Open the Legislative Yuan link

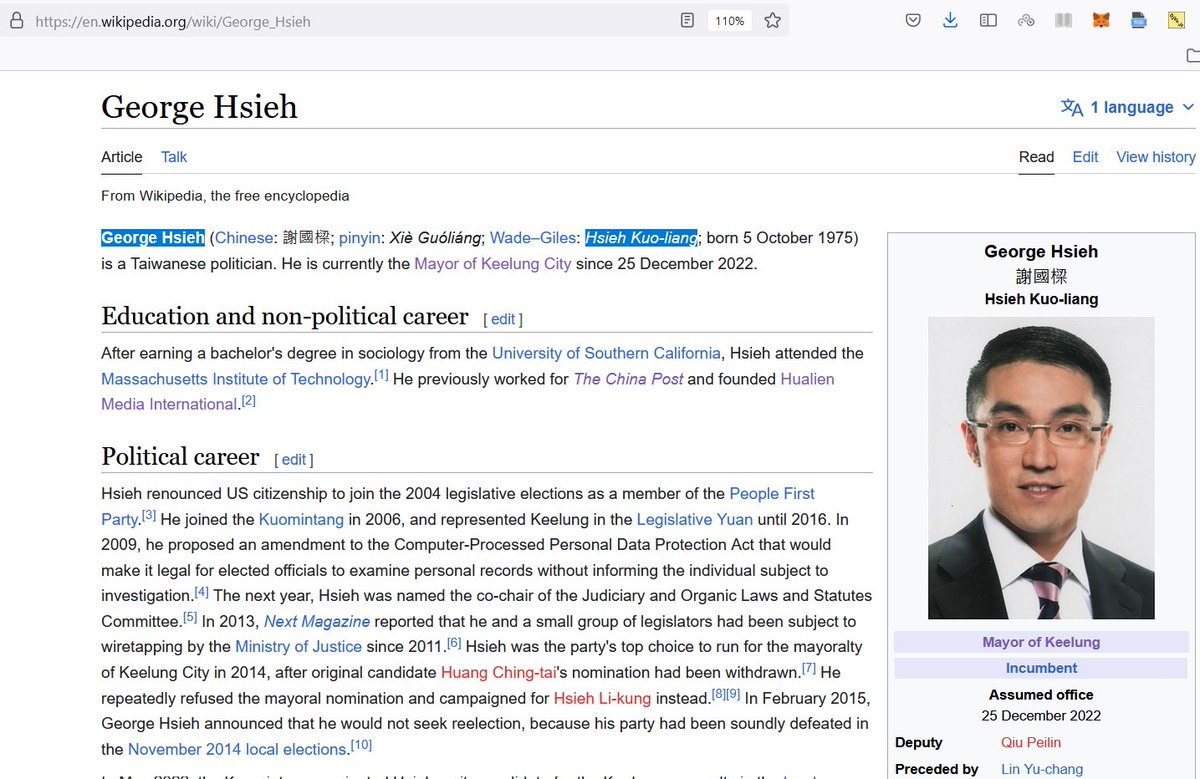tap(694, 519)
